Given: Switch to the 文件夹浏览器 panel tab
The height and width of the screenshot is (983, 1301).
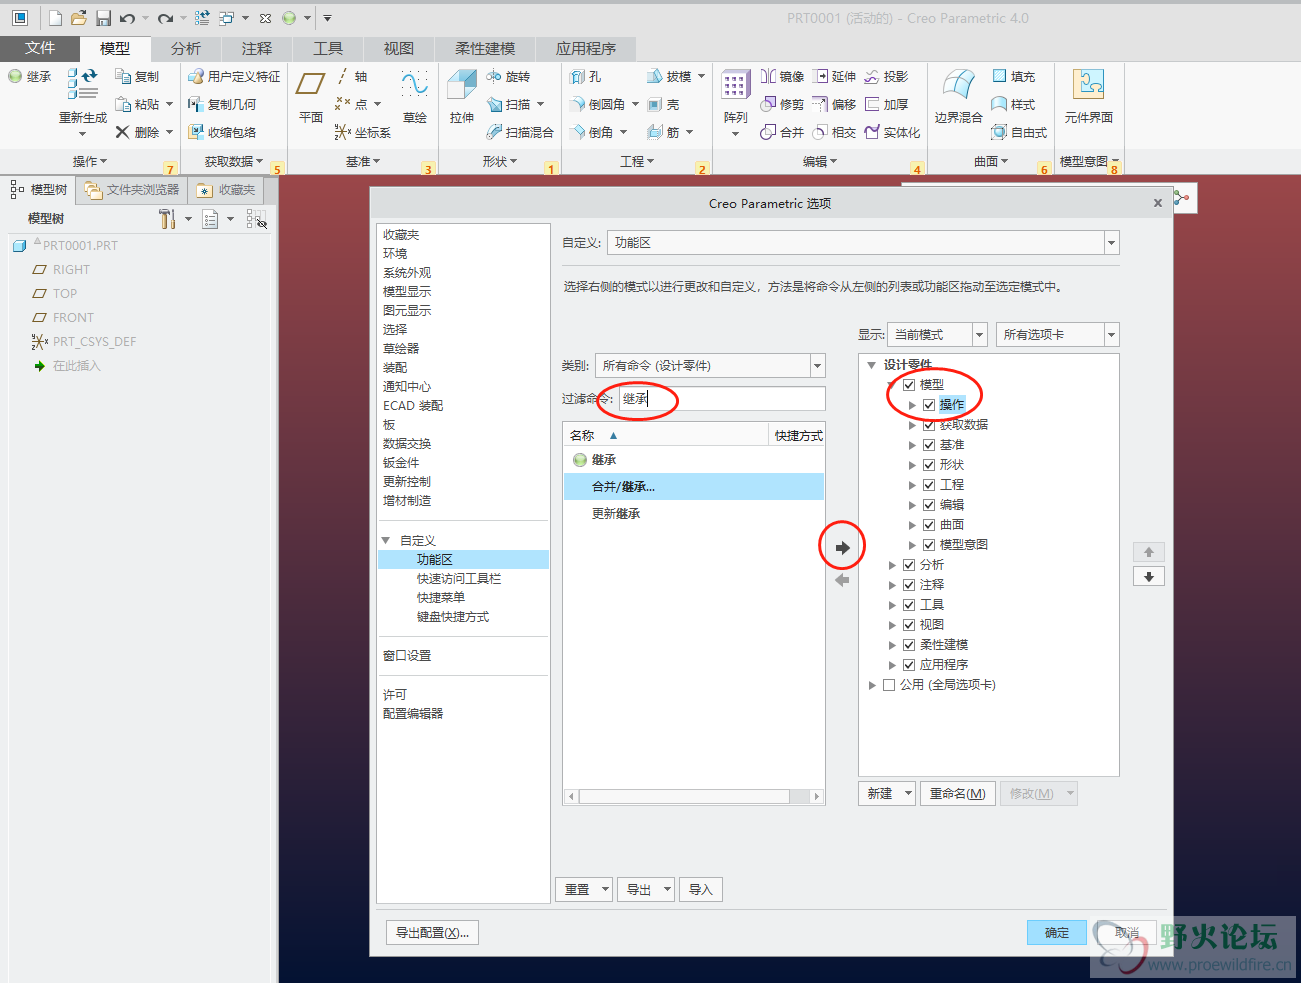Looking at the screenshot, I should click(x=132, y=189).
